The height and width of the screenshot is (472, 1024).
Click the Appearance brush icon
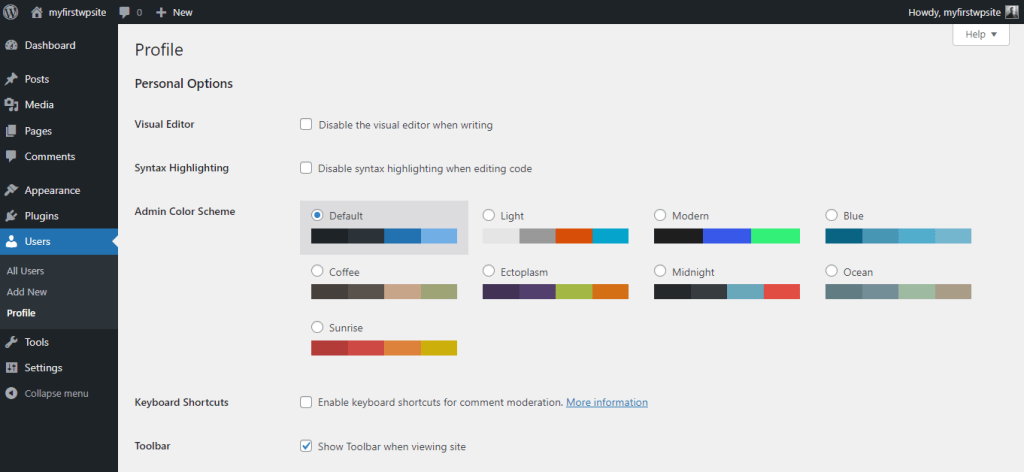click(x=10, y=191)
